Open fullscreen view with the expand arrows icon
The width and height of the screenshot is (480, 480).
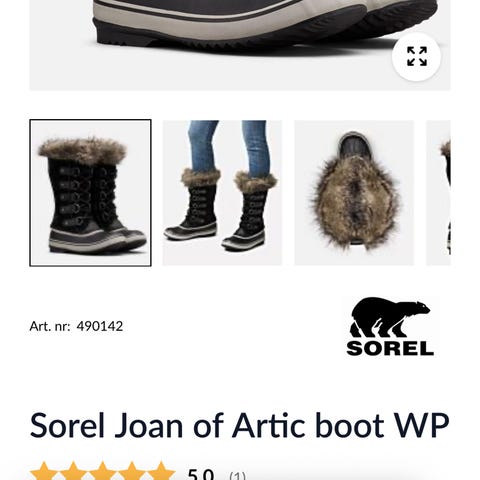pyautogui.click(x=417, y=56)
